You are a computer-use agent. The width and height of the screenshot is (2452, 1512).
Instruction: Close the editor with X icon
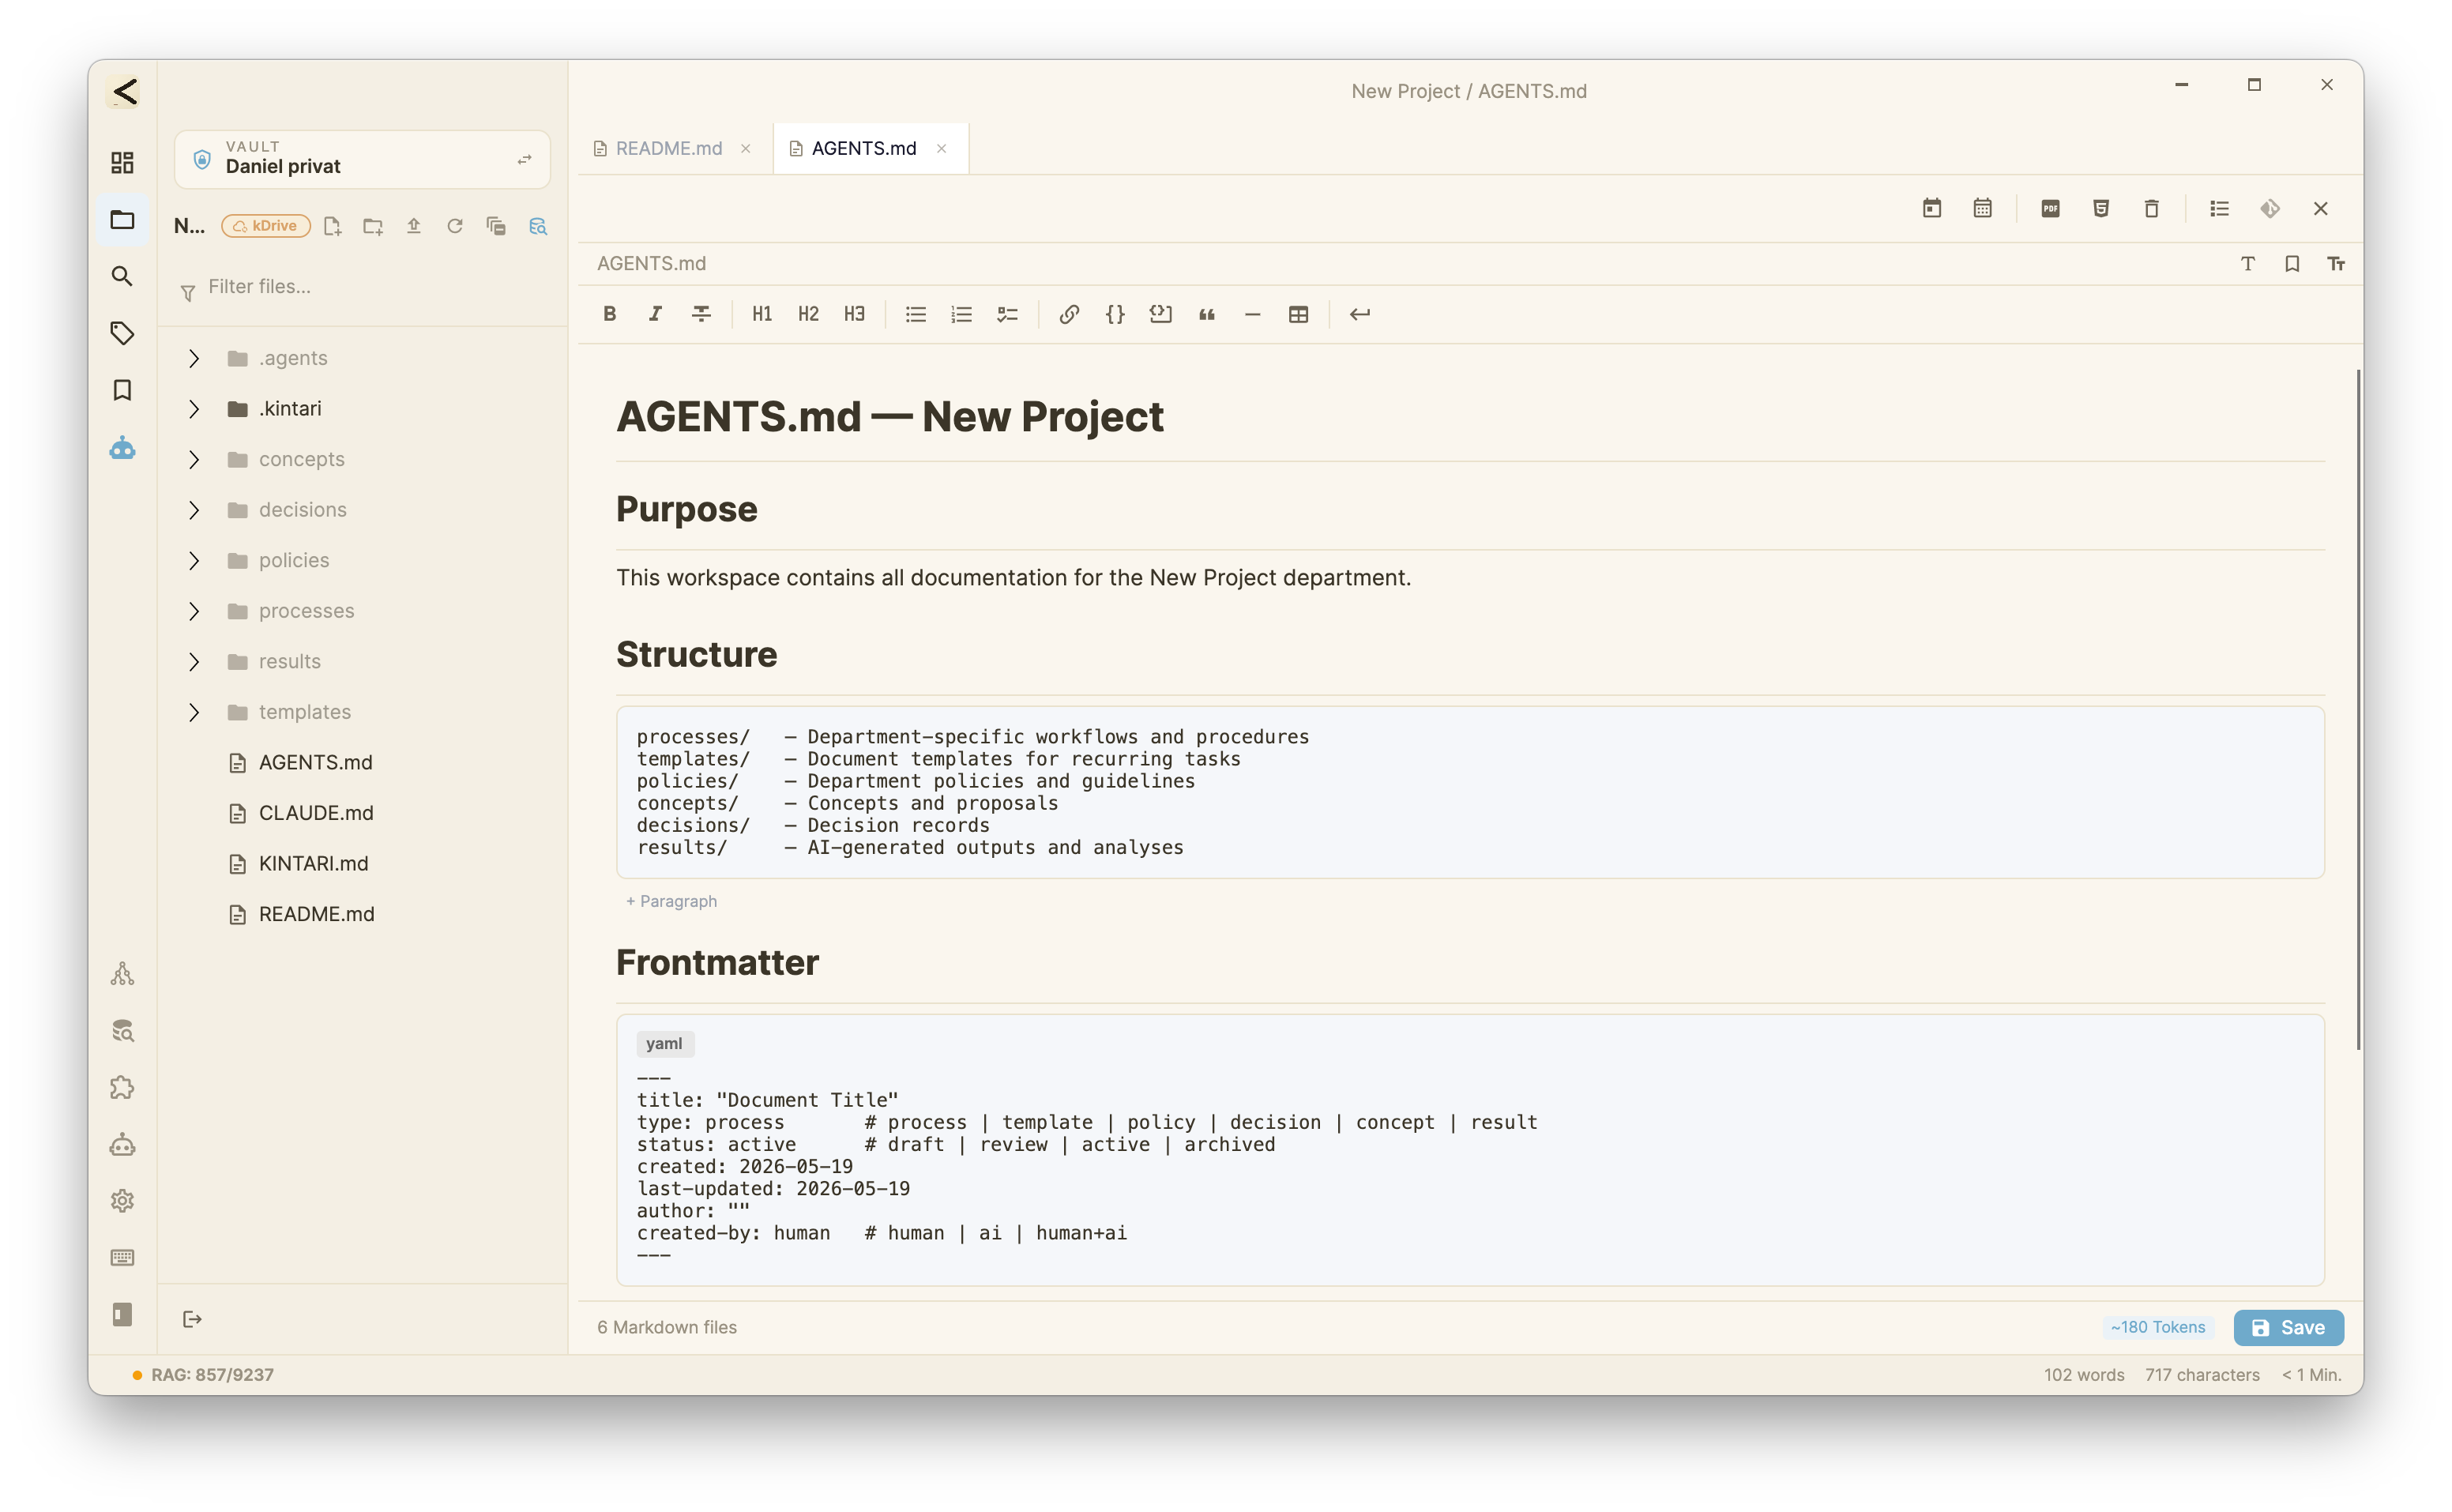point(2321,208)
